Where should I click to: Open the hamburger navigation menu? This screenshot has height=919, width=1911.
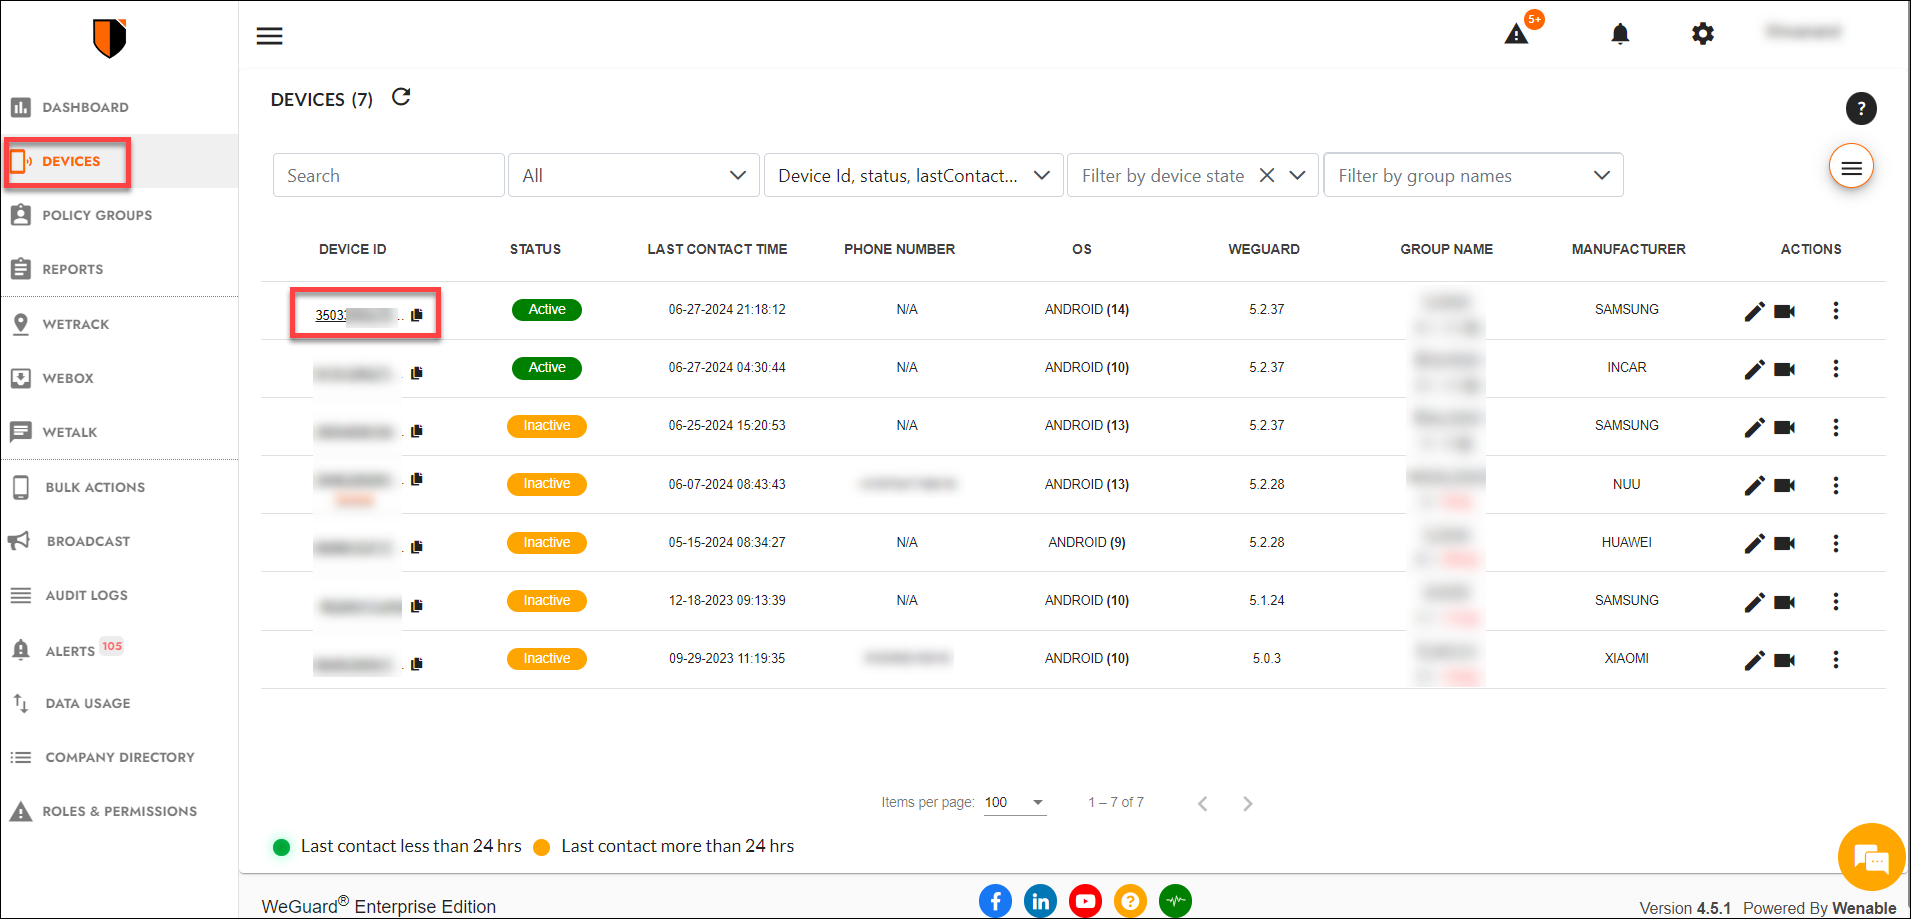[x=269, y=36]
